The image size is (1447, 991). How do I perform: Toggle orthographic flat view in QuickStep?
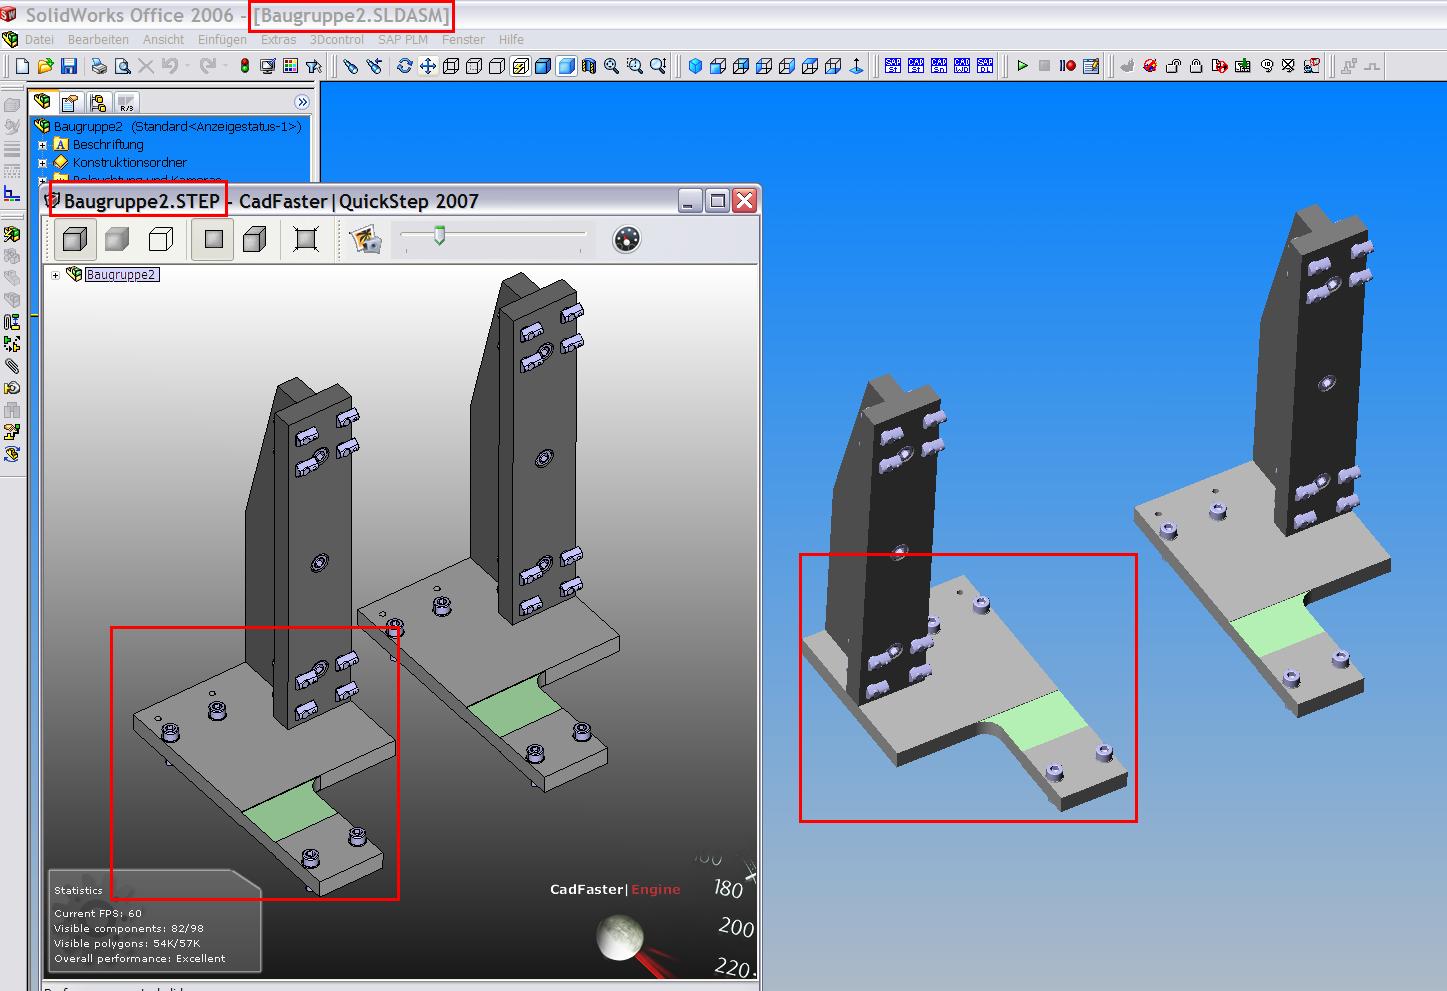(x=213, y=239)
